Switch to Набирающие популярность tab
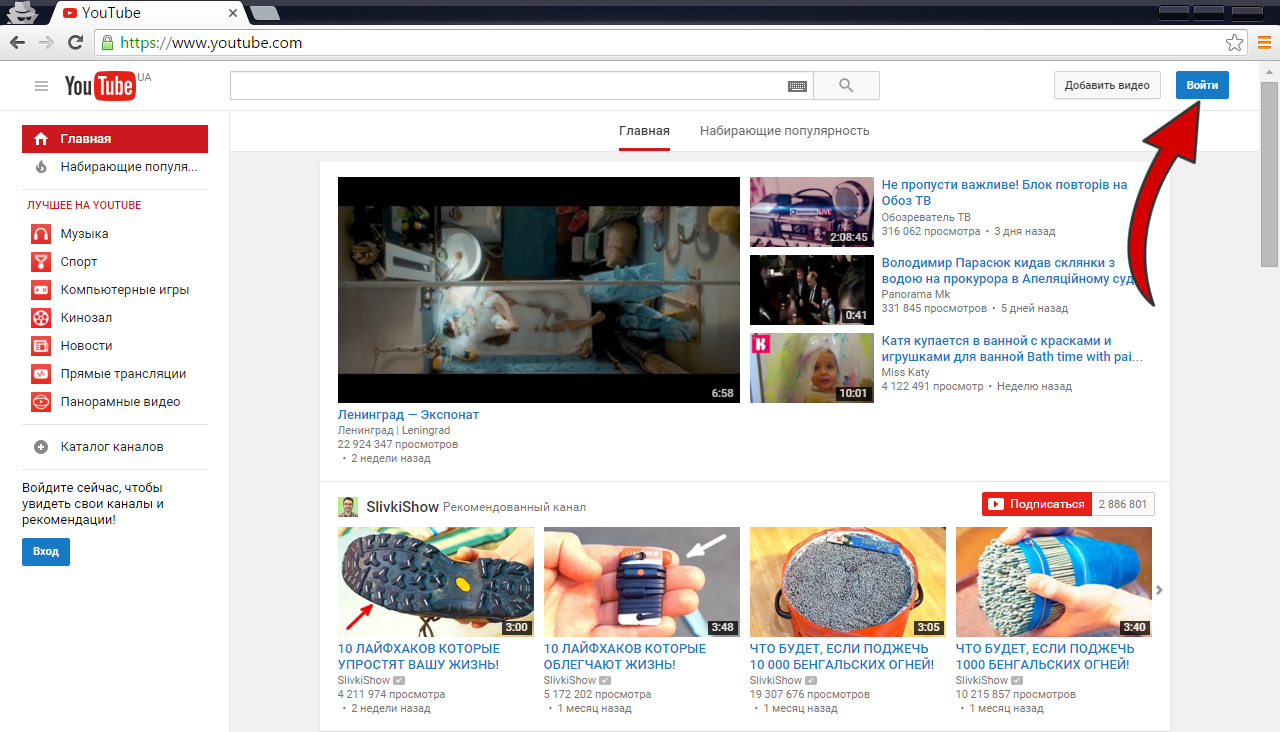 (x=785, y=131)
